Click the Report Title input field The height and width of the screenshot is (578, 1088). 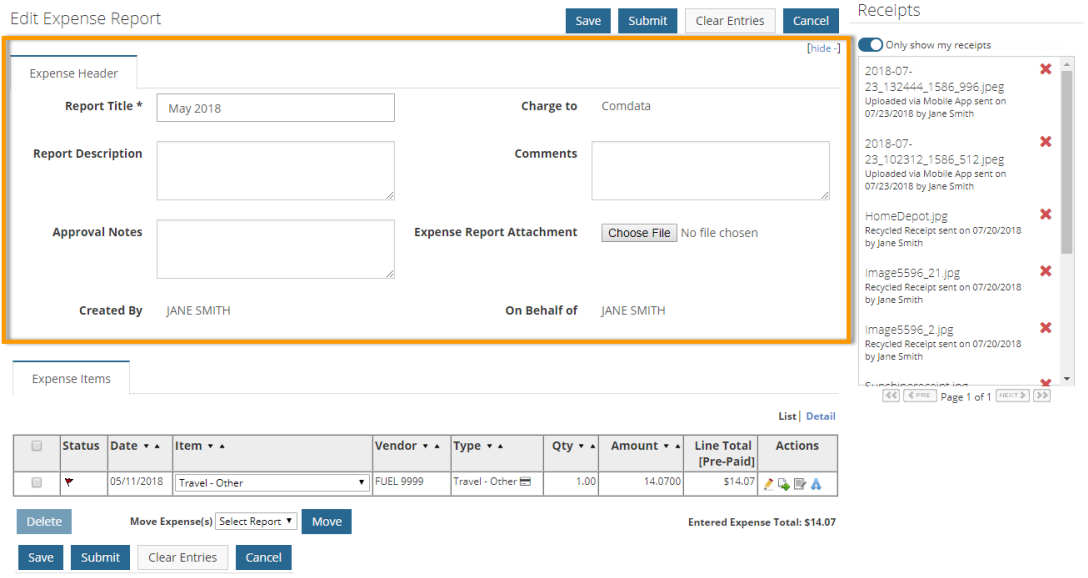coord(275,108)
